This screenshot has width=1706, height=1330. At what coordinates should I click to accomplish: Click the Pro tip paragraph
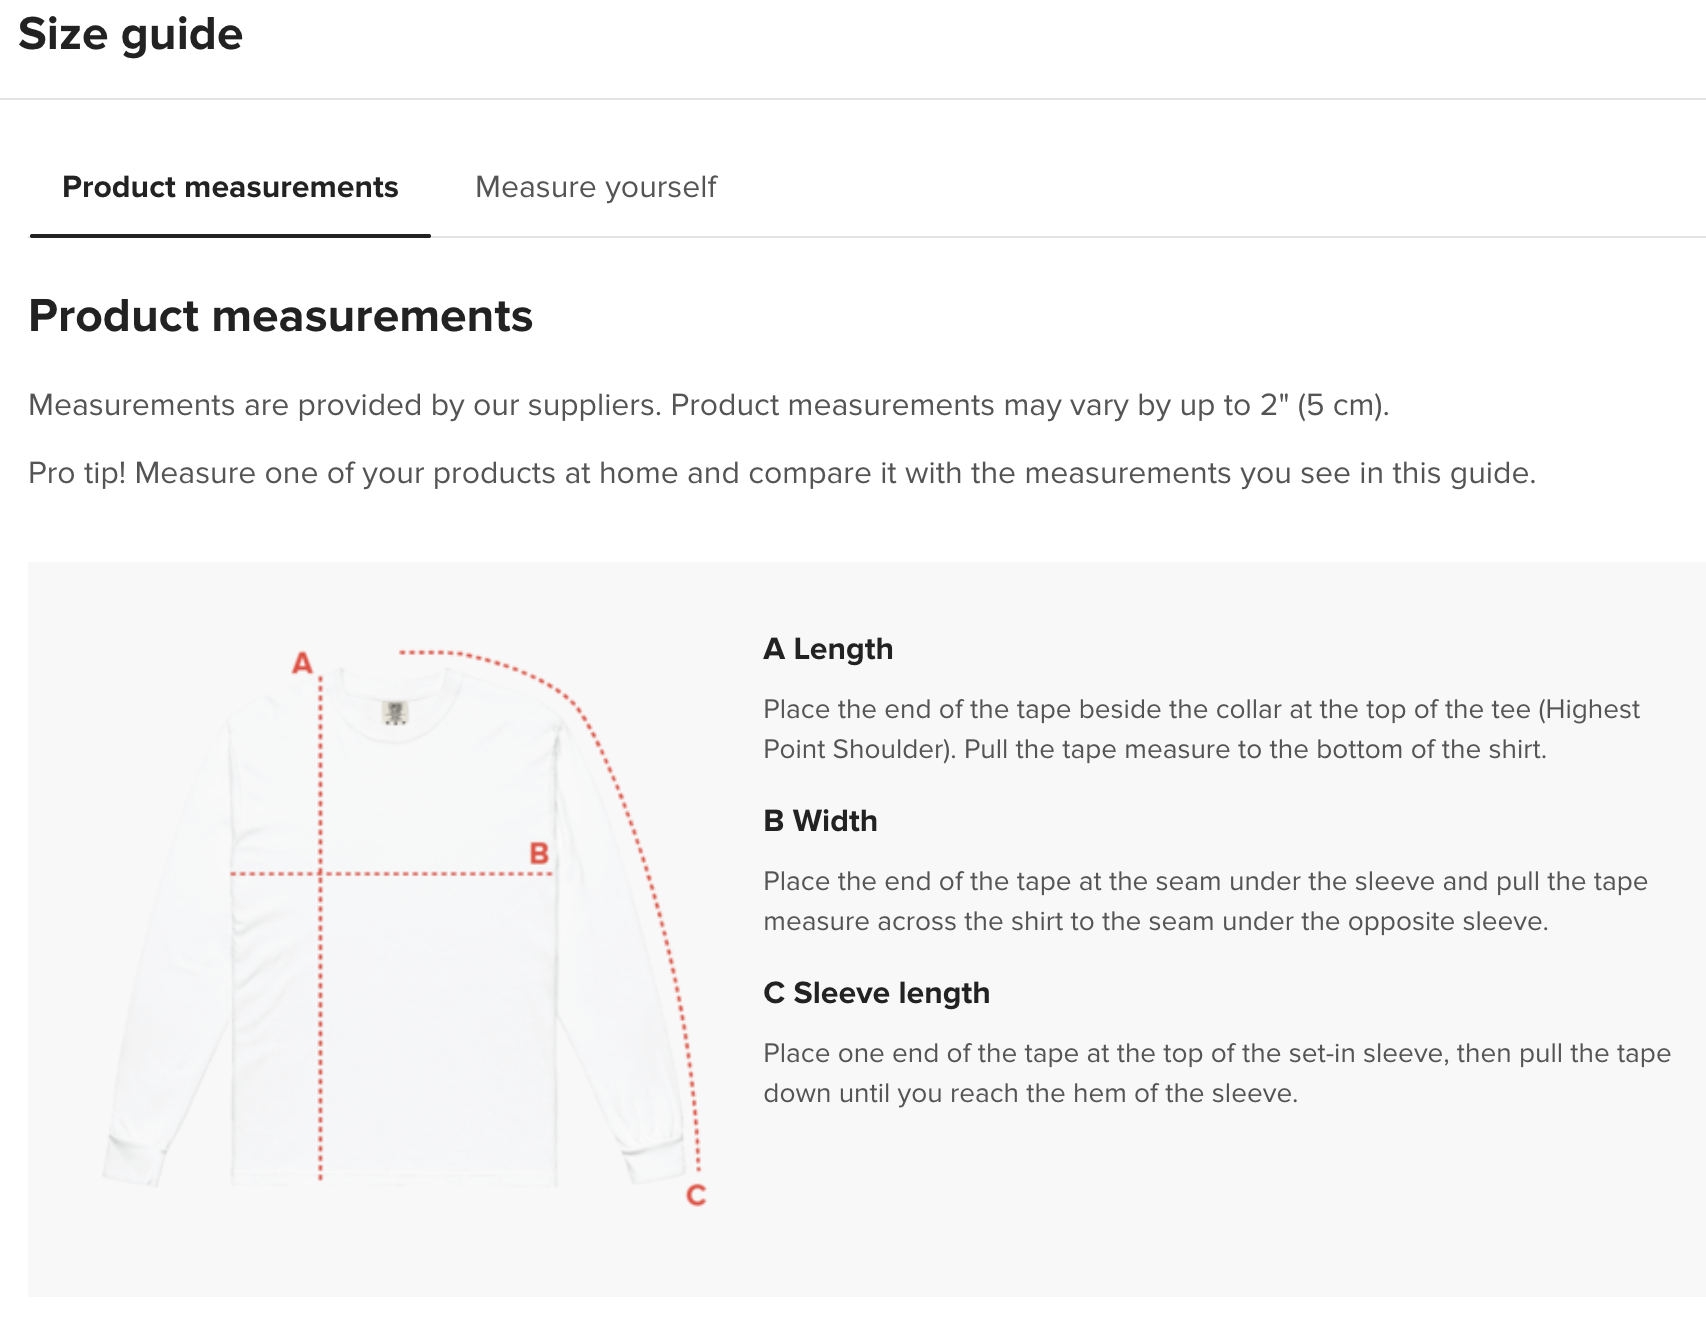pyautogui.click(x=782, y=473)
